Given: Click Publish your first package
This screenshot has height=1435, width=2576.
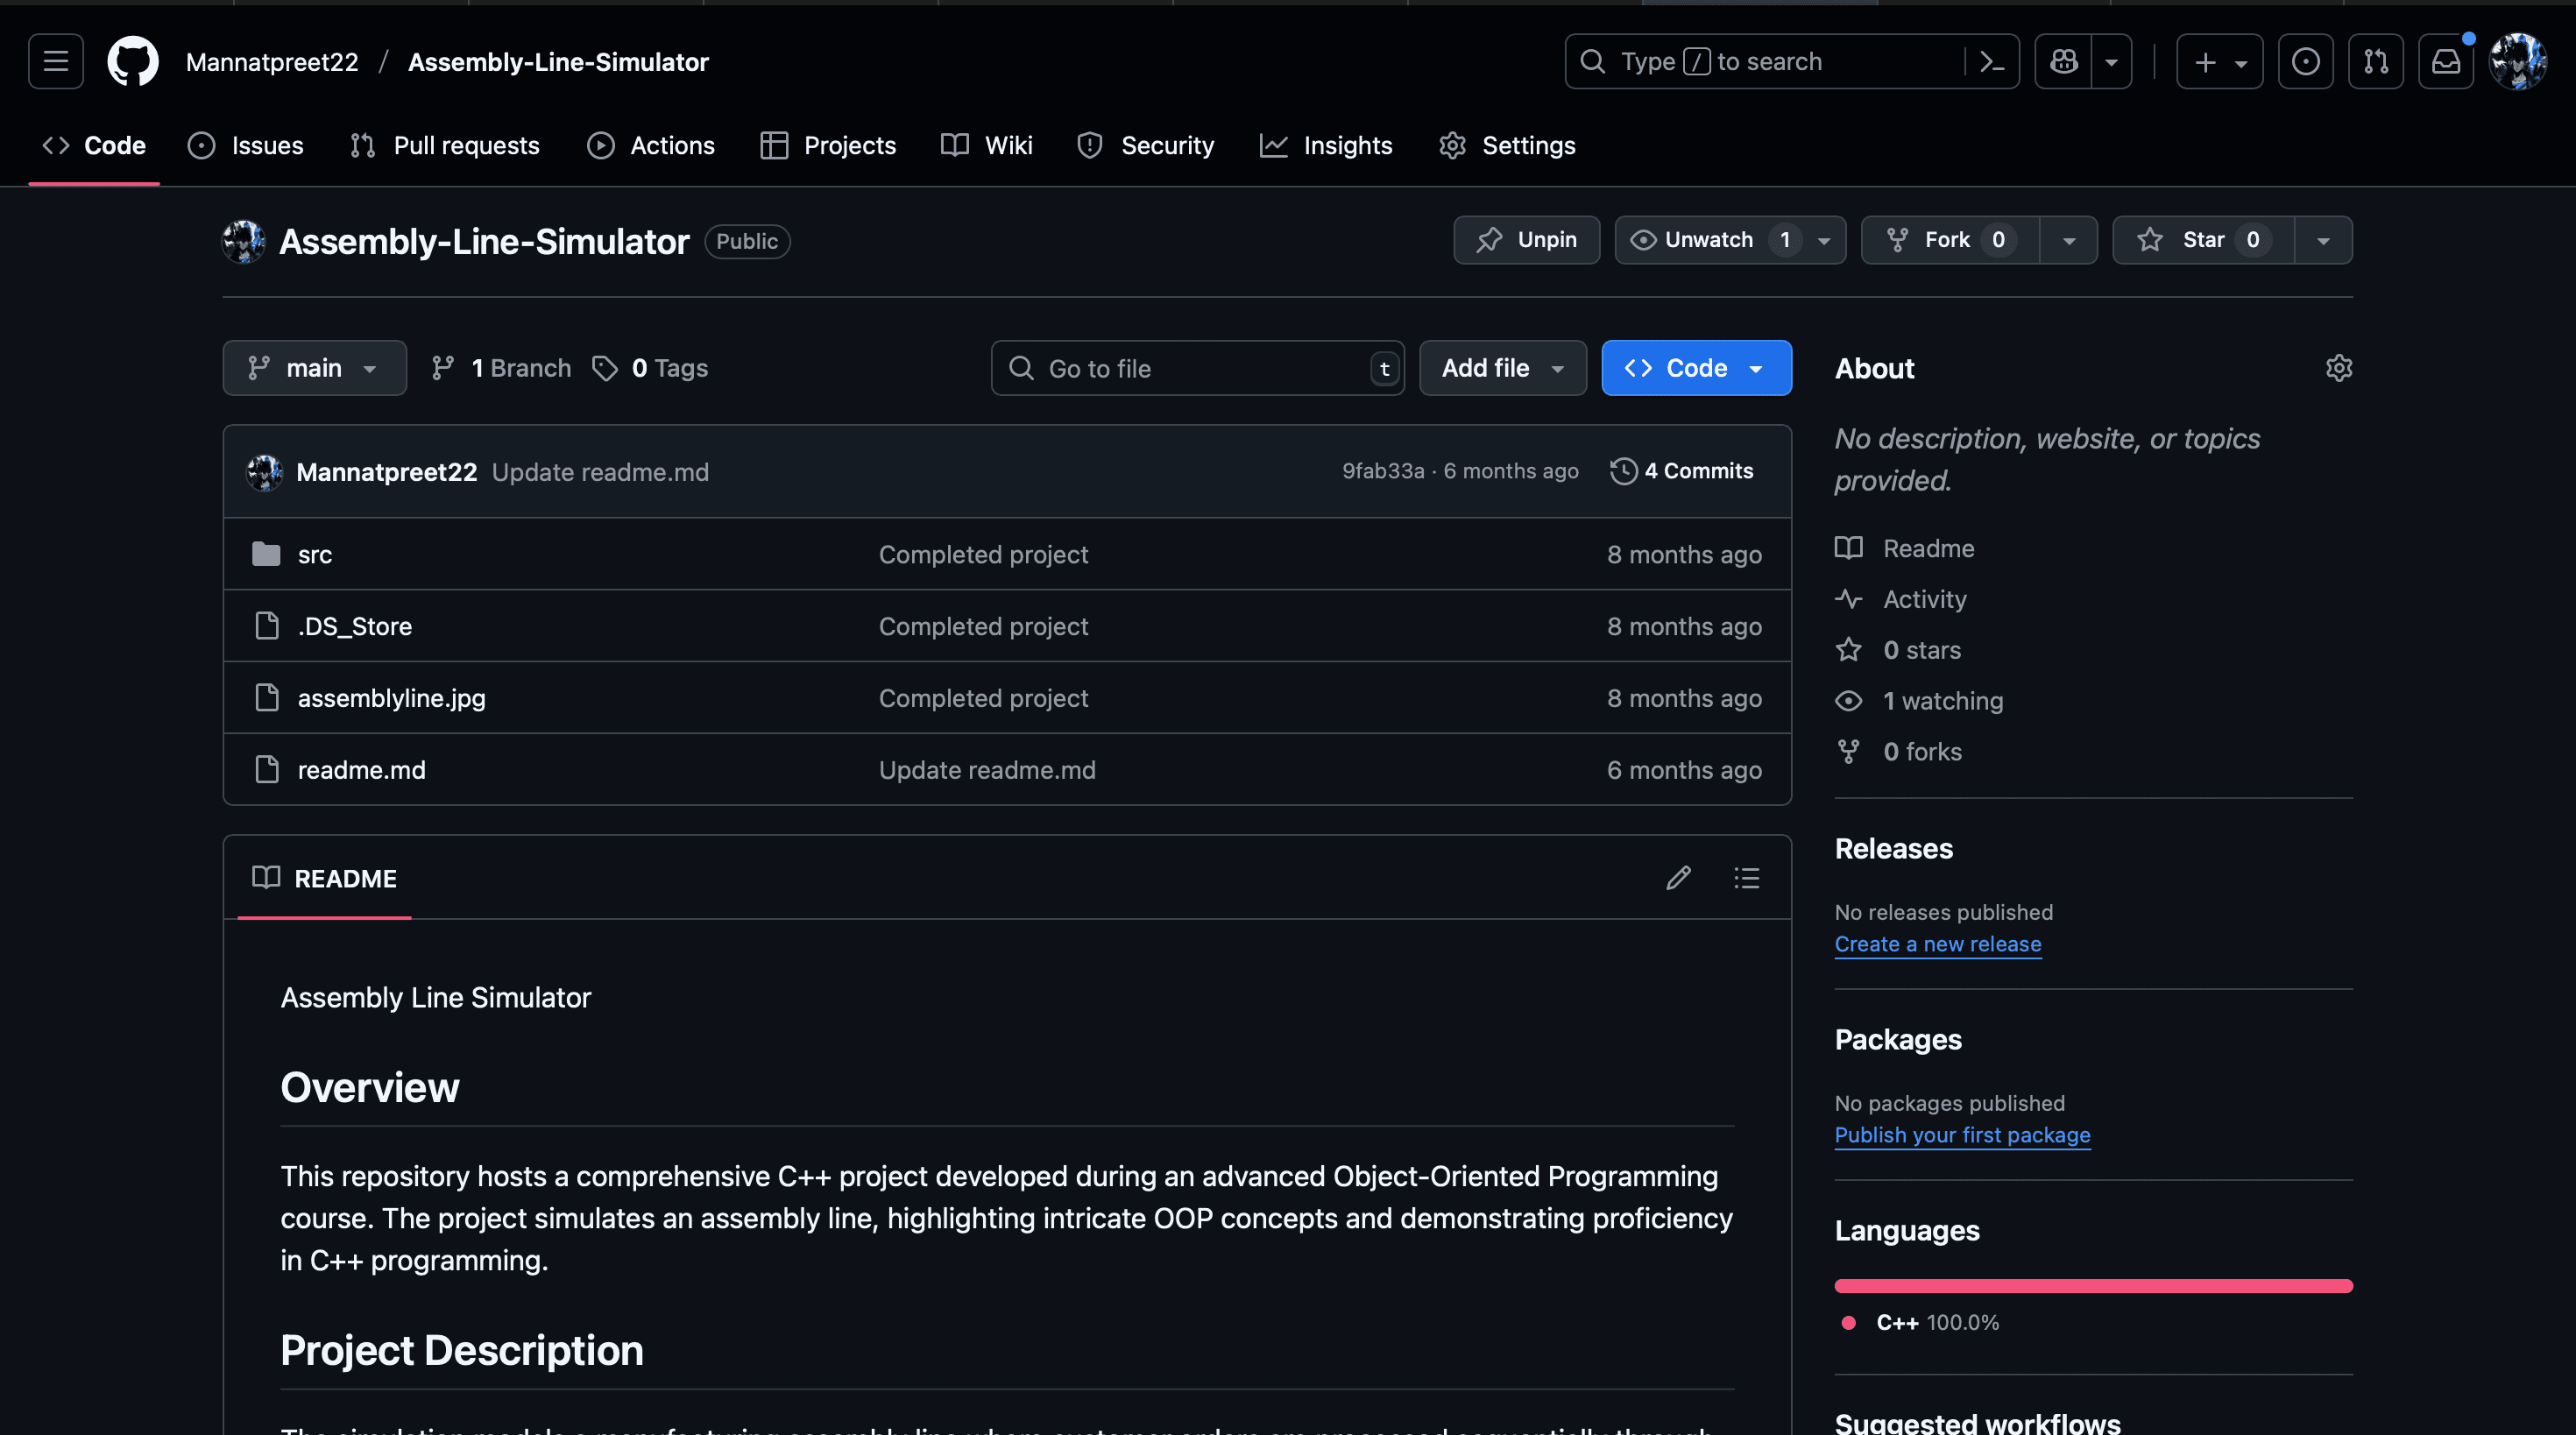Looking at the screenshot, I should tap(1962, 1135).
